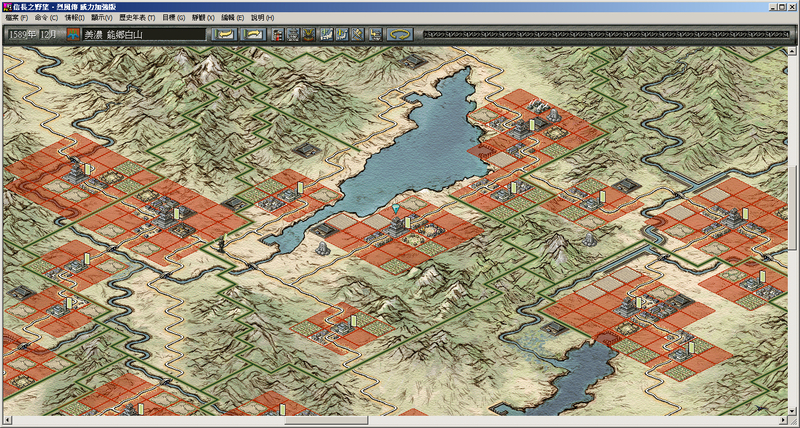
Task: Click the vertical scrollbar's up arrow
Action: pos(792,51)
